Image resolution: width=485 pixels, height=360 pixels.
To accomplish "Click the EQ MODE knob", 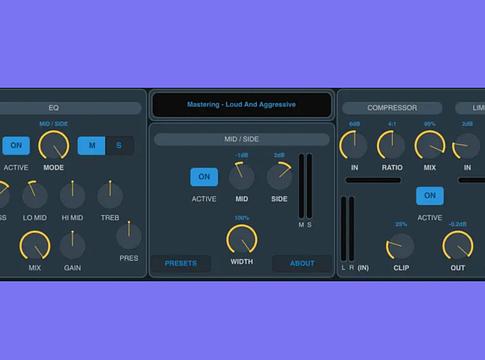I will [54, 146].
